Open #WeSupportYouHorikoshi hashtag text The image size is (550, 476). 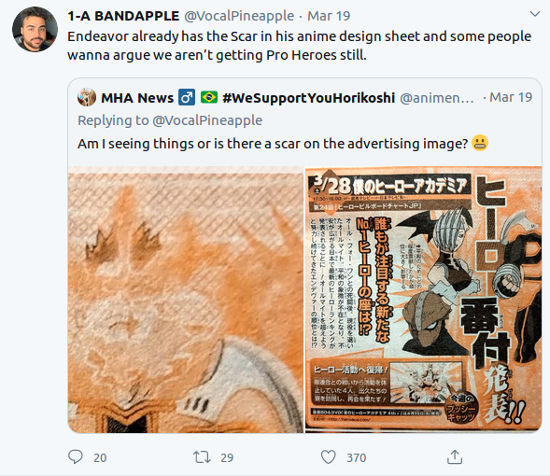pyautogui.click(x=309, y=98)
